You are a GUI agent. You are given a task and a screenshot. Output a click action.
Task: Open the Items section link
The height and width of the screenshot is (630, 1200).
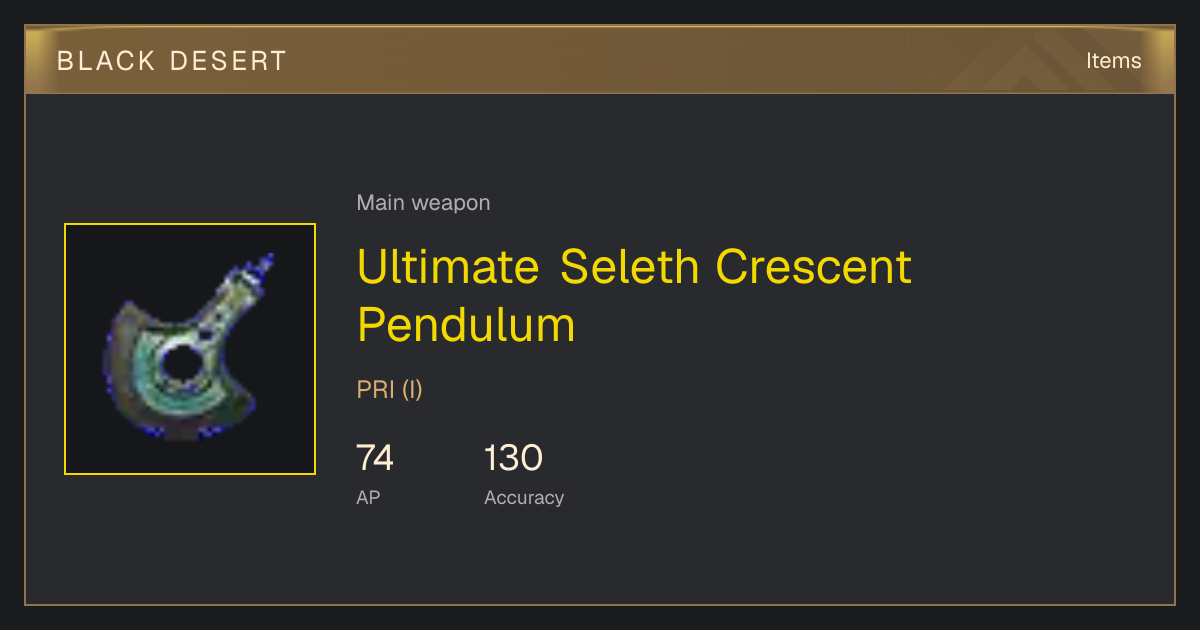[1113, 60]
